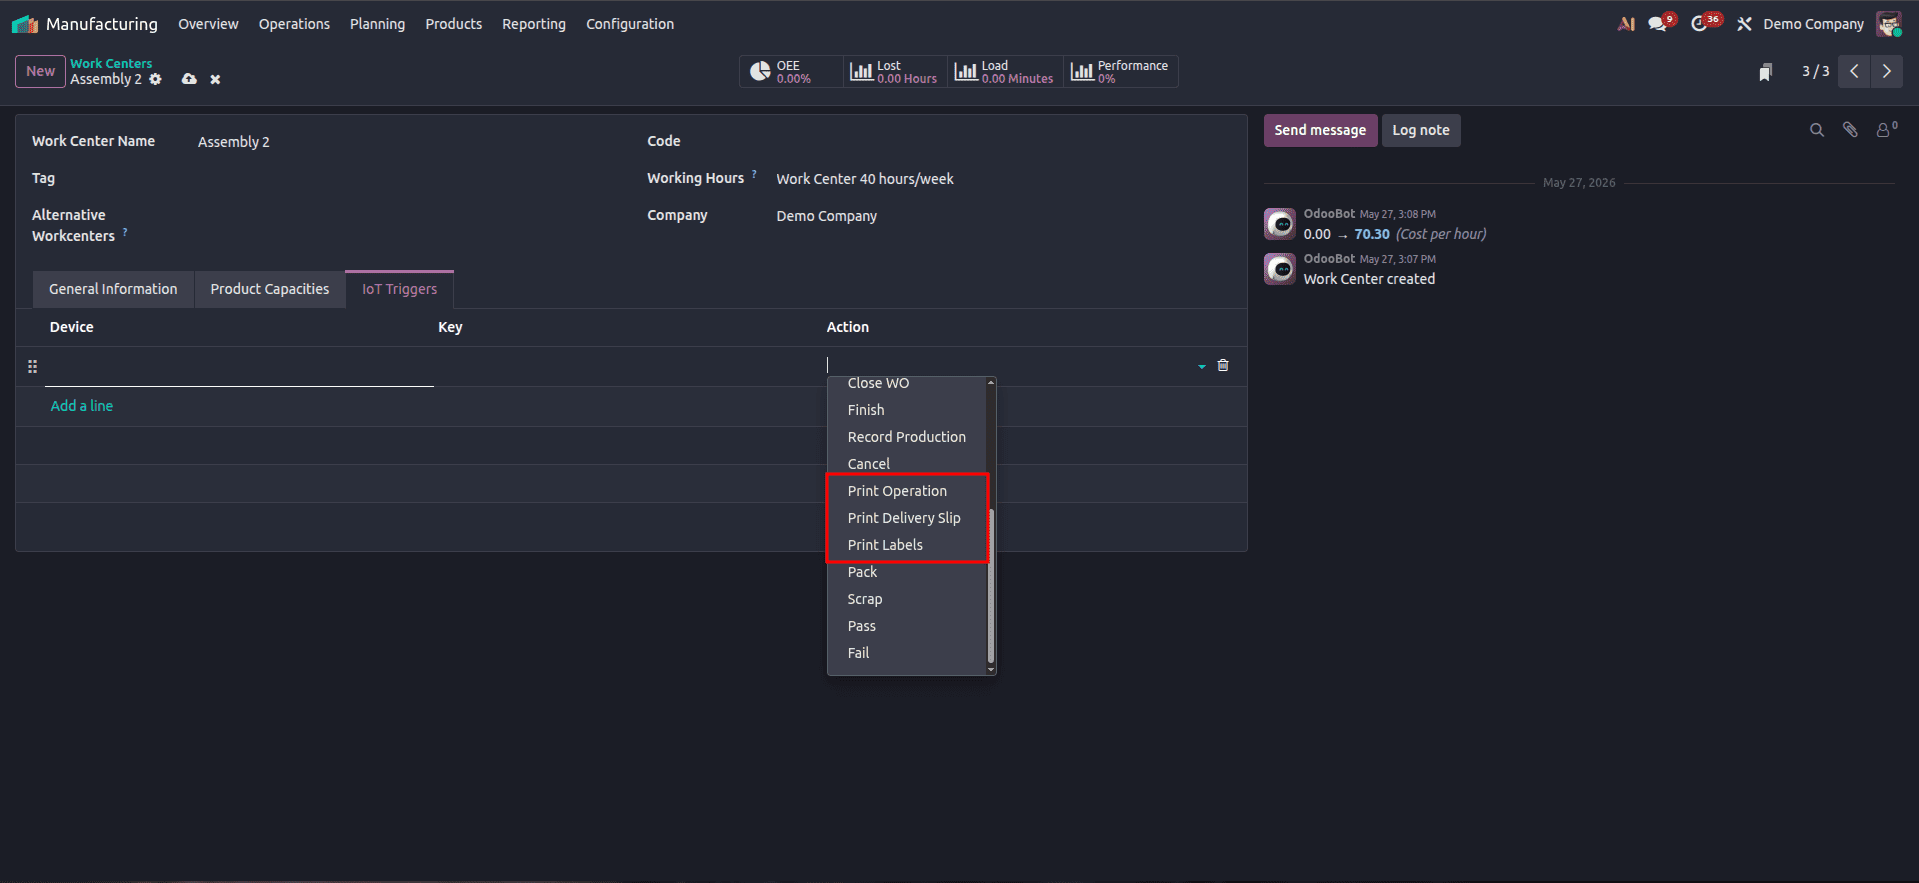The width and height of the screenshot is (1919, 883).
Task: Click the Tag field
Action: click(x=406, y=179)
